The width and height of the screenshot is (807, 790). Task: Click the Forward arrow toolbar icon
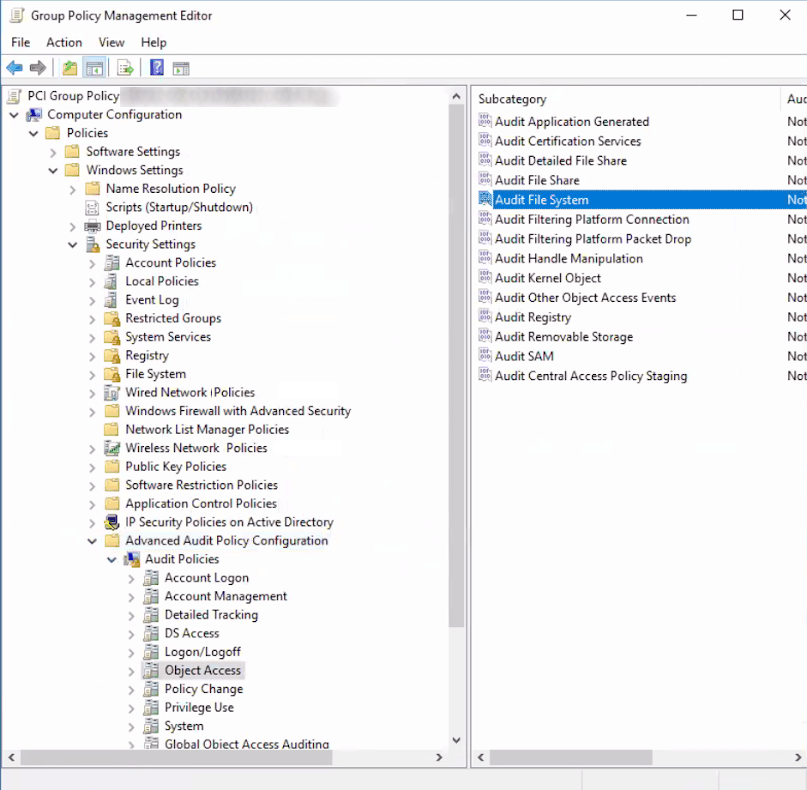(x=38, y=67)
